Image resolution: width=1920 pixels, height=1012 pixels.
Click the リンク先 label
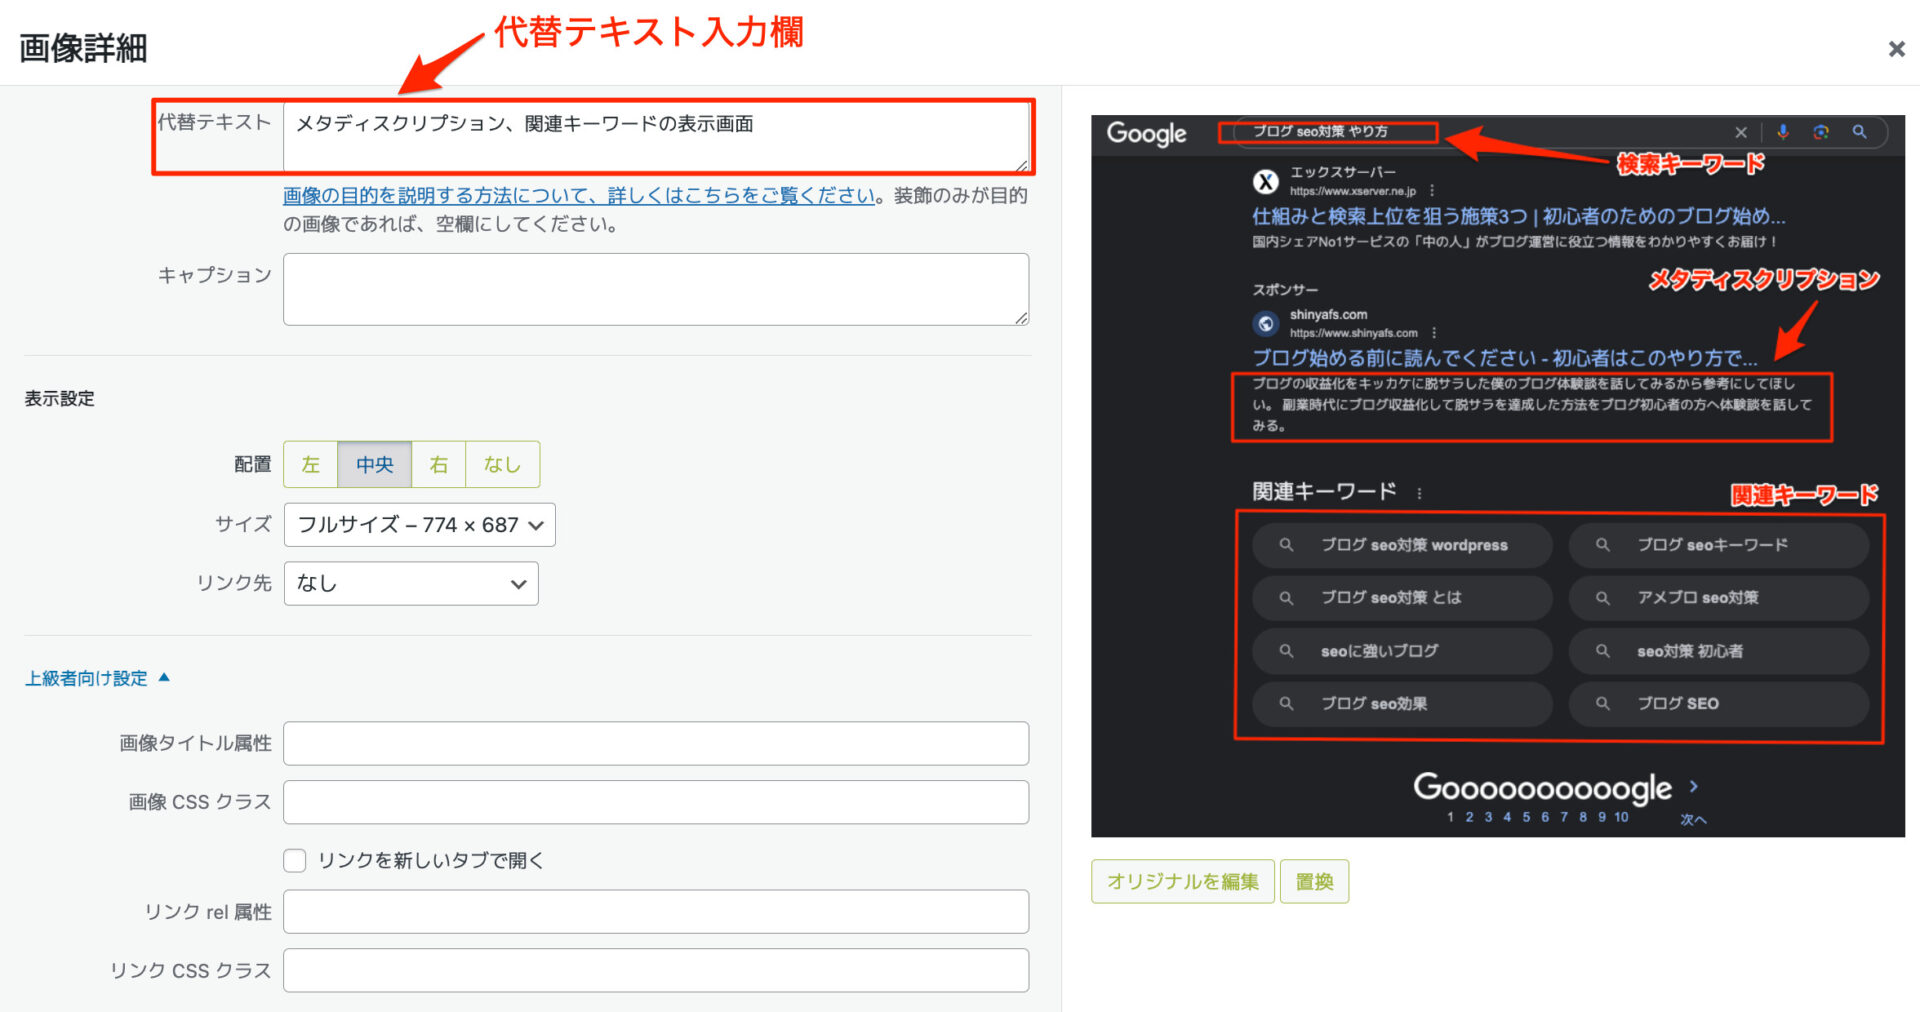tap(234, 583)
